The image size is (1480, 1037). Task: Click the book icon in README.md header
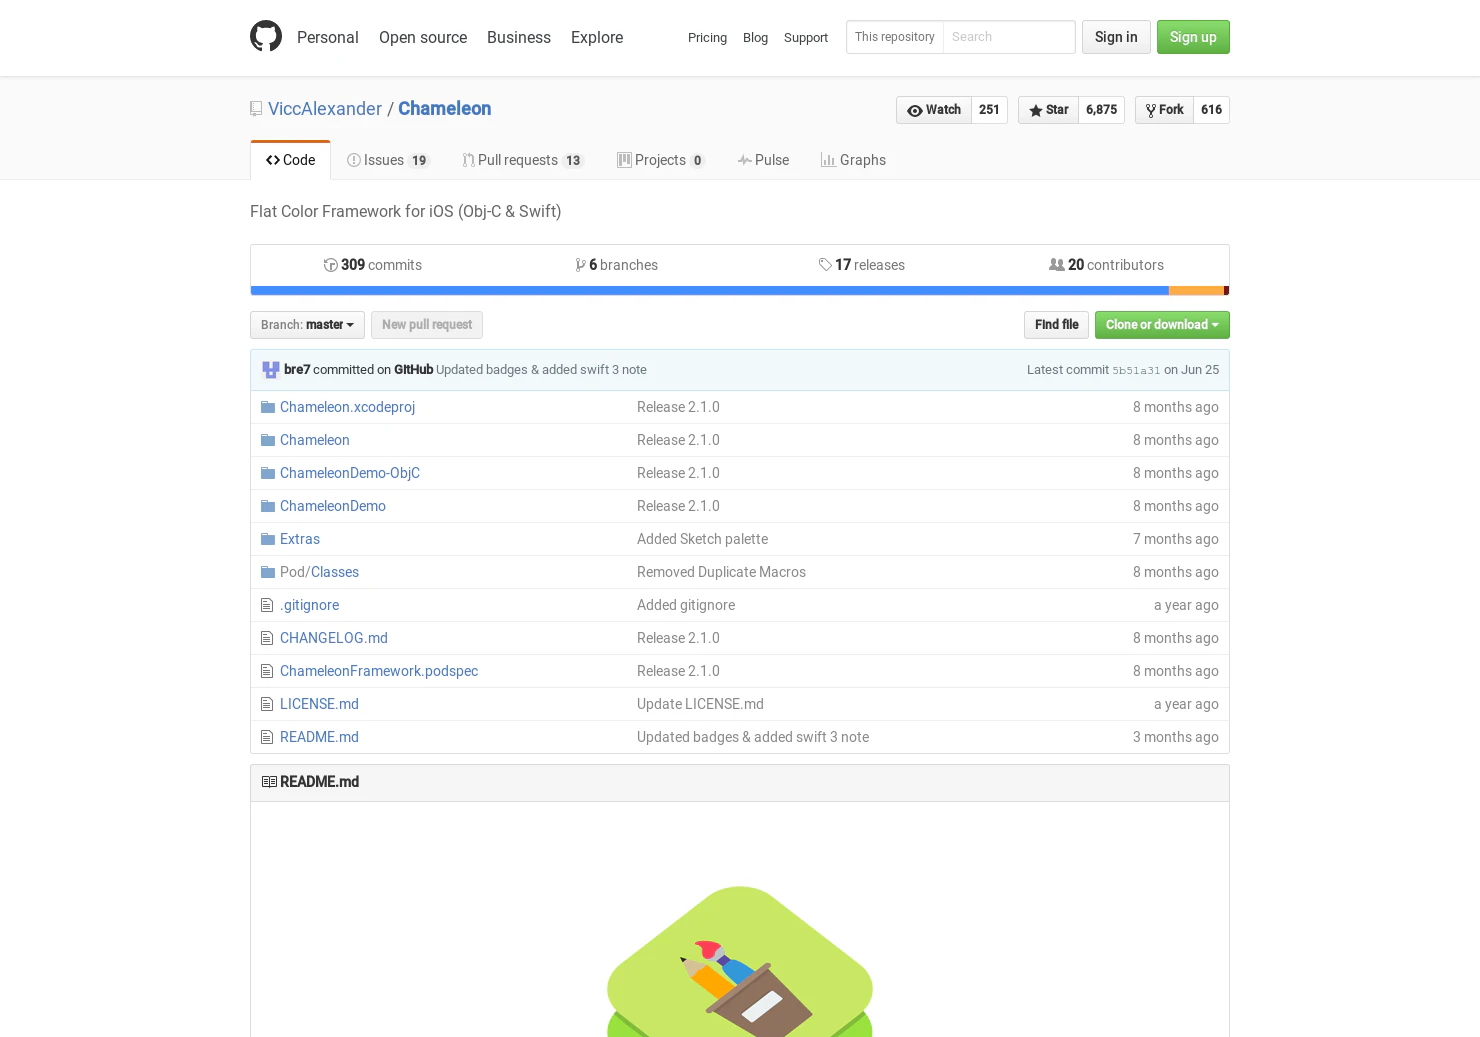[269, 782]
